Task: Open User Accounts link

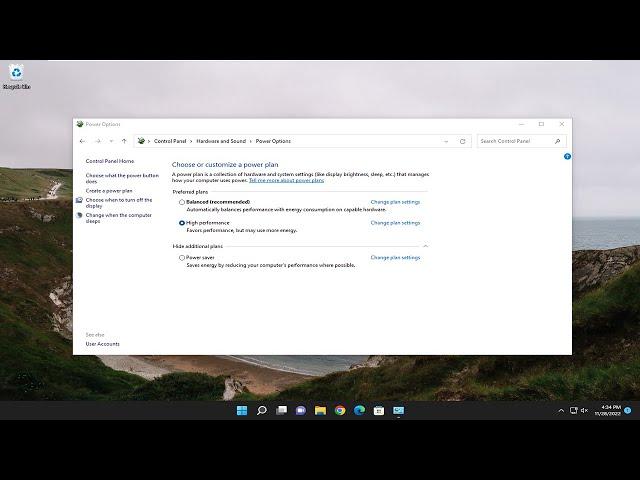Action: (102, 344)
